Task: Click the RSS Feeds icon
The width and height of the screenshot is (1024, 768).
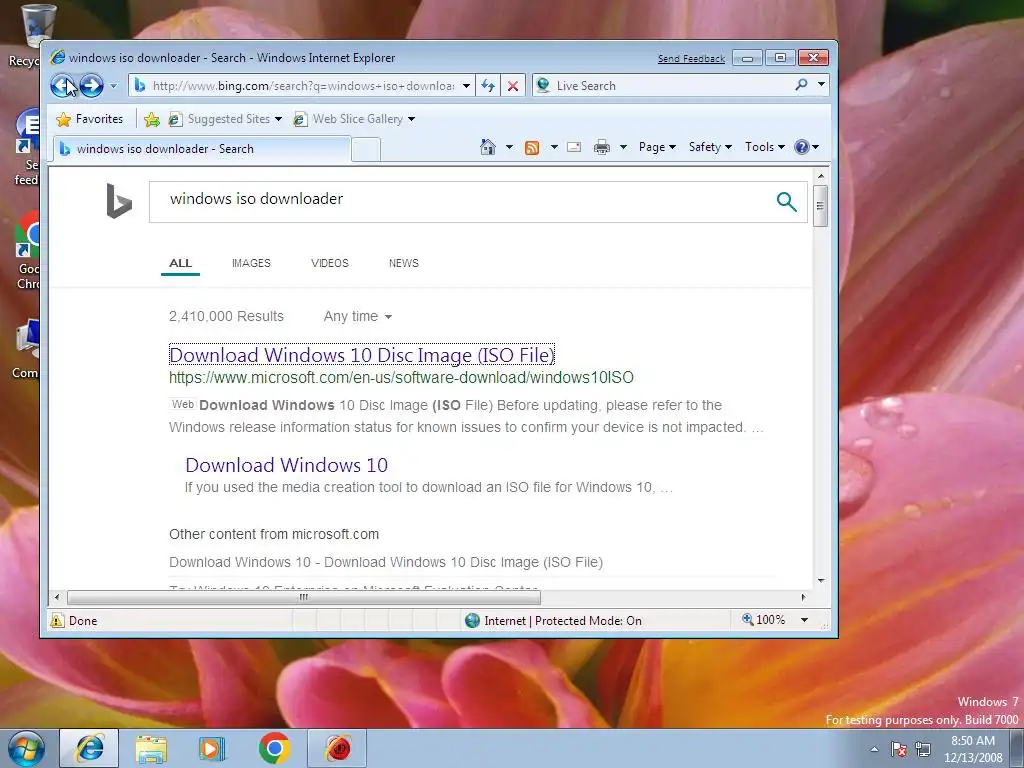Action: (532, 148)
